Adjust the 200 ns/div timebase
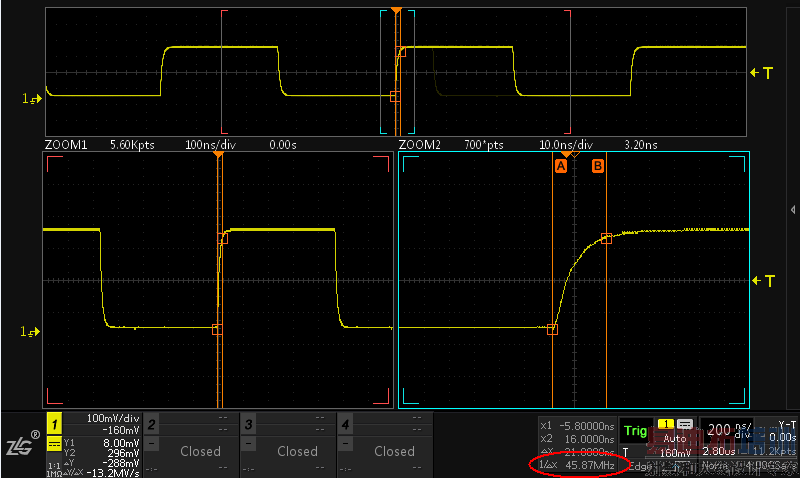The height and width of the screenshot is (478, 800). click(729, 430)
